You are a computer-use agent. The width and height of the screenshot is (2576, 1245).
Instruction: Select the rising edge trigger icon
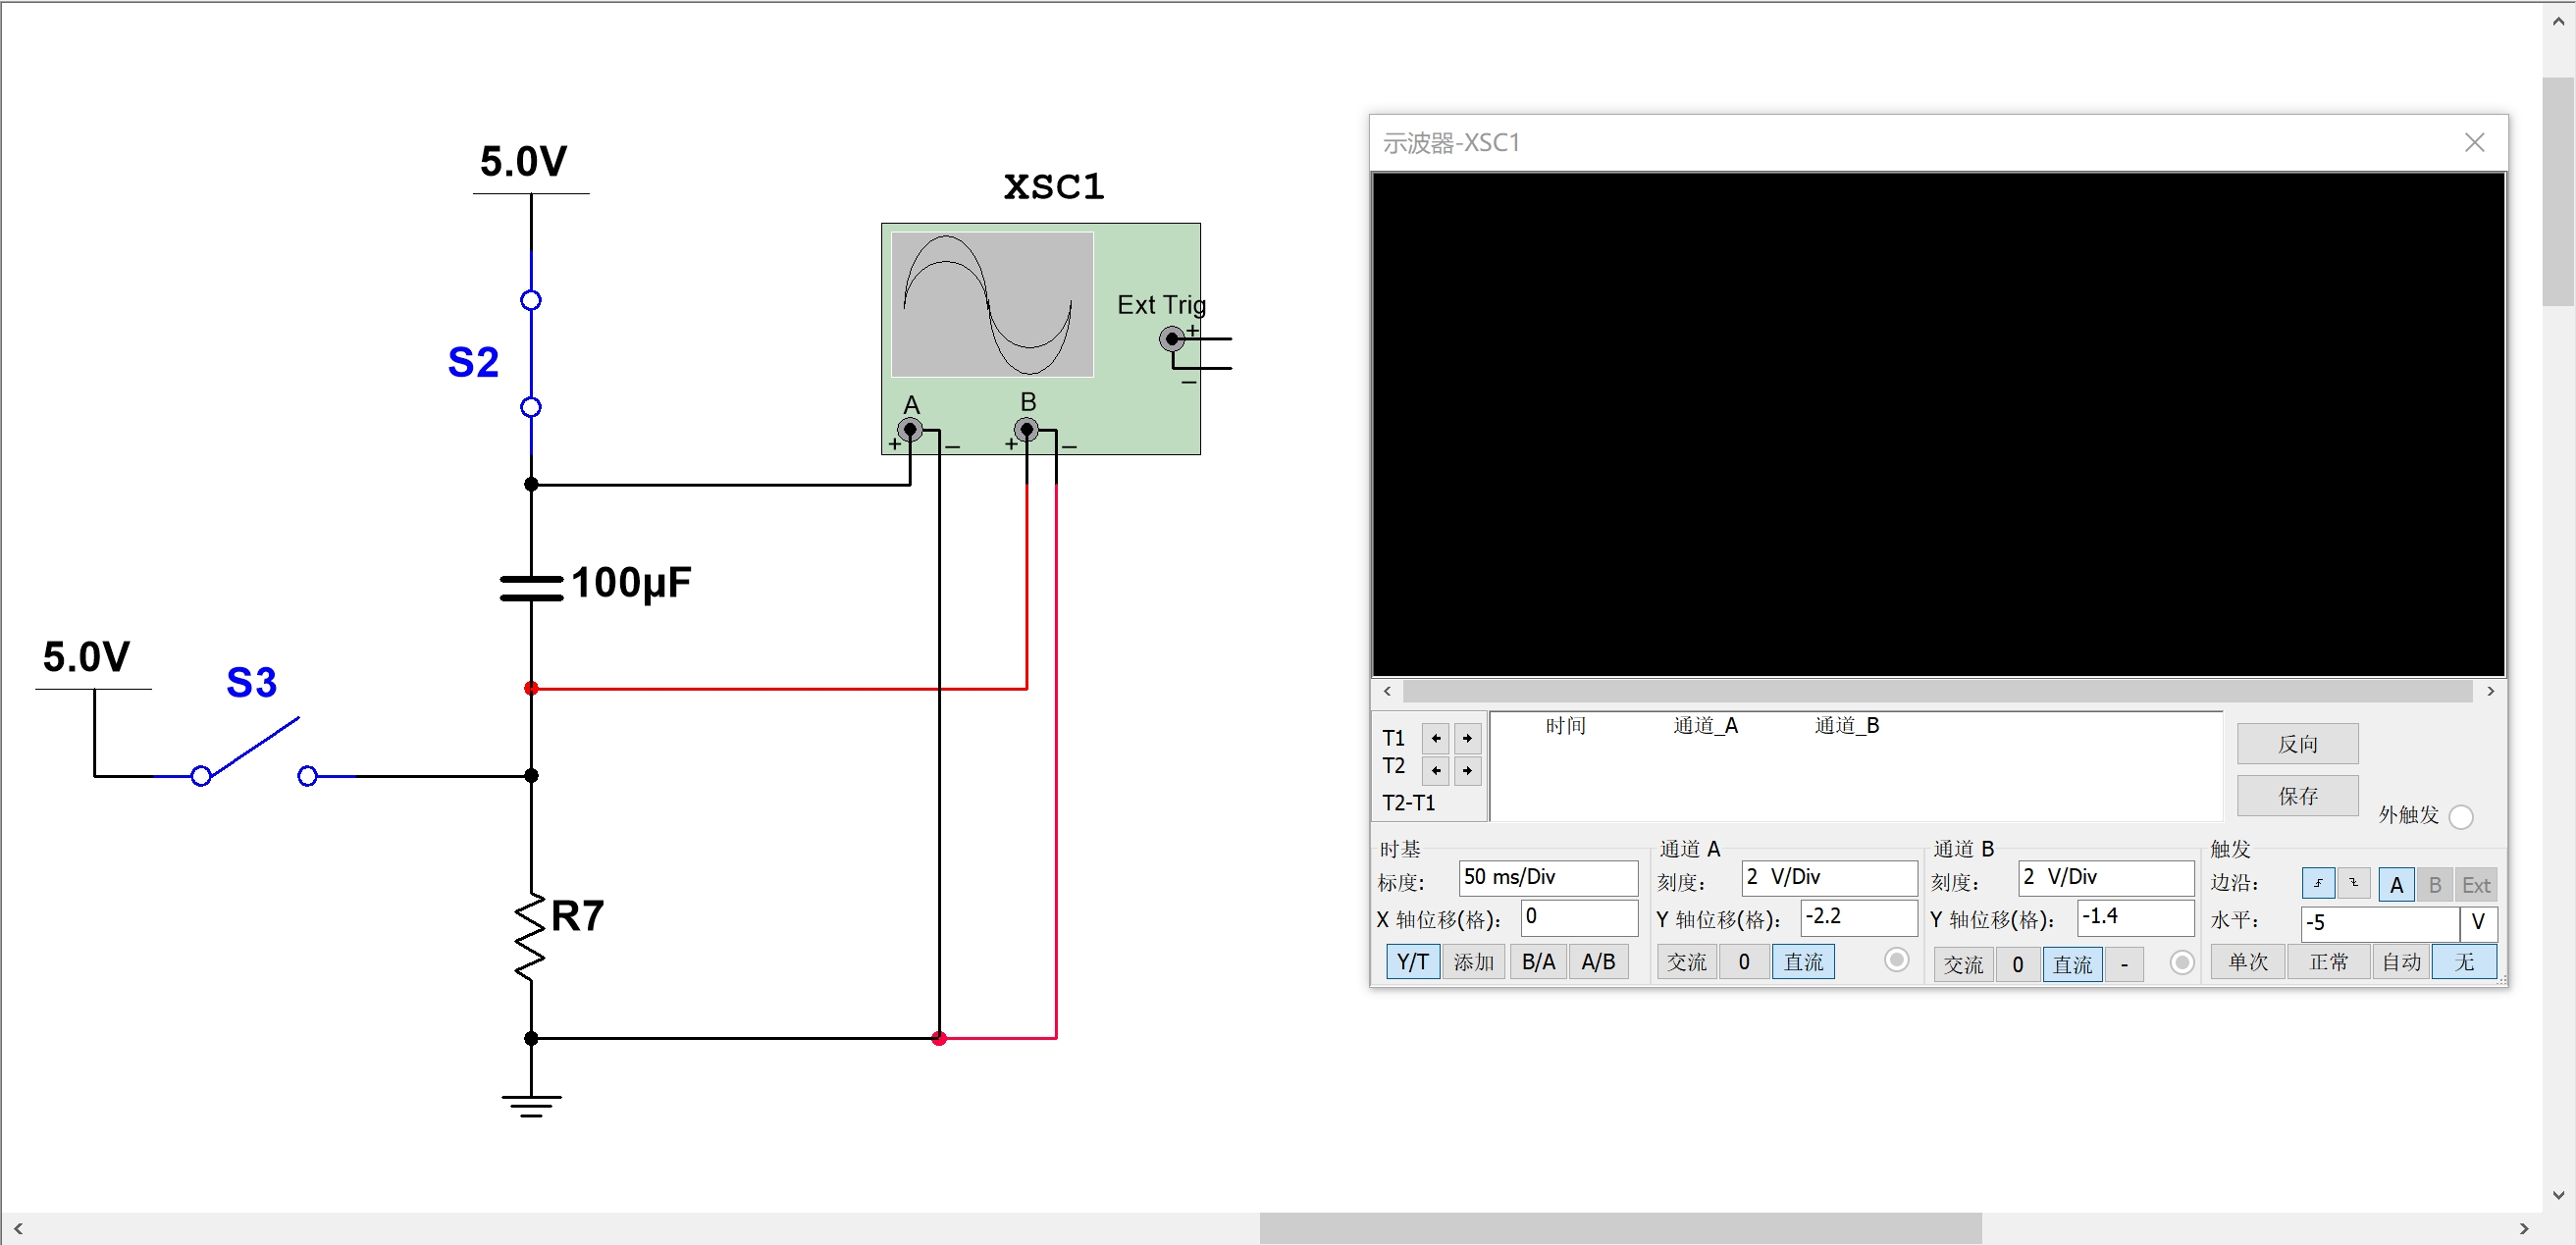coord(2318,884)
